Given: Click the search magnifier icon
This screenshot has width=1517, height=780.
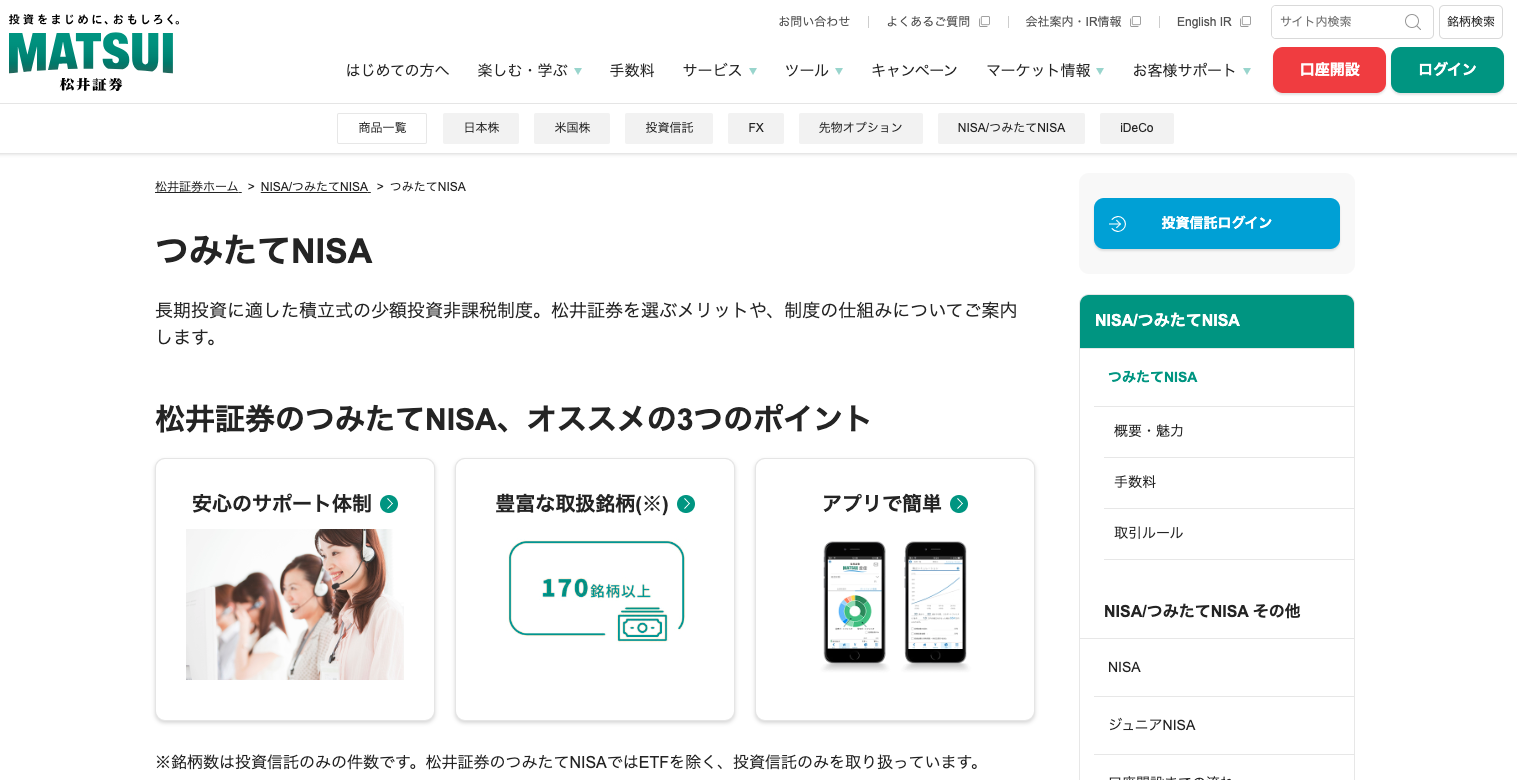Looking at the screenshot, I should [1413, 22].
